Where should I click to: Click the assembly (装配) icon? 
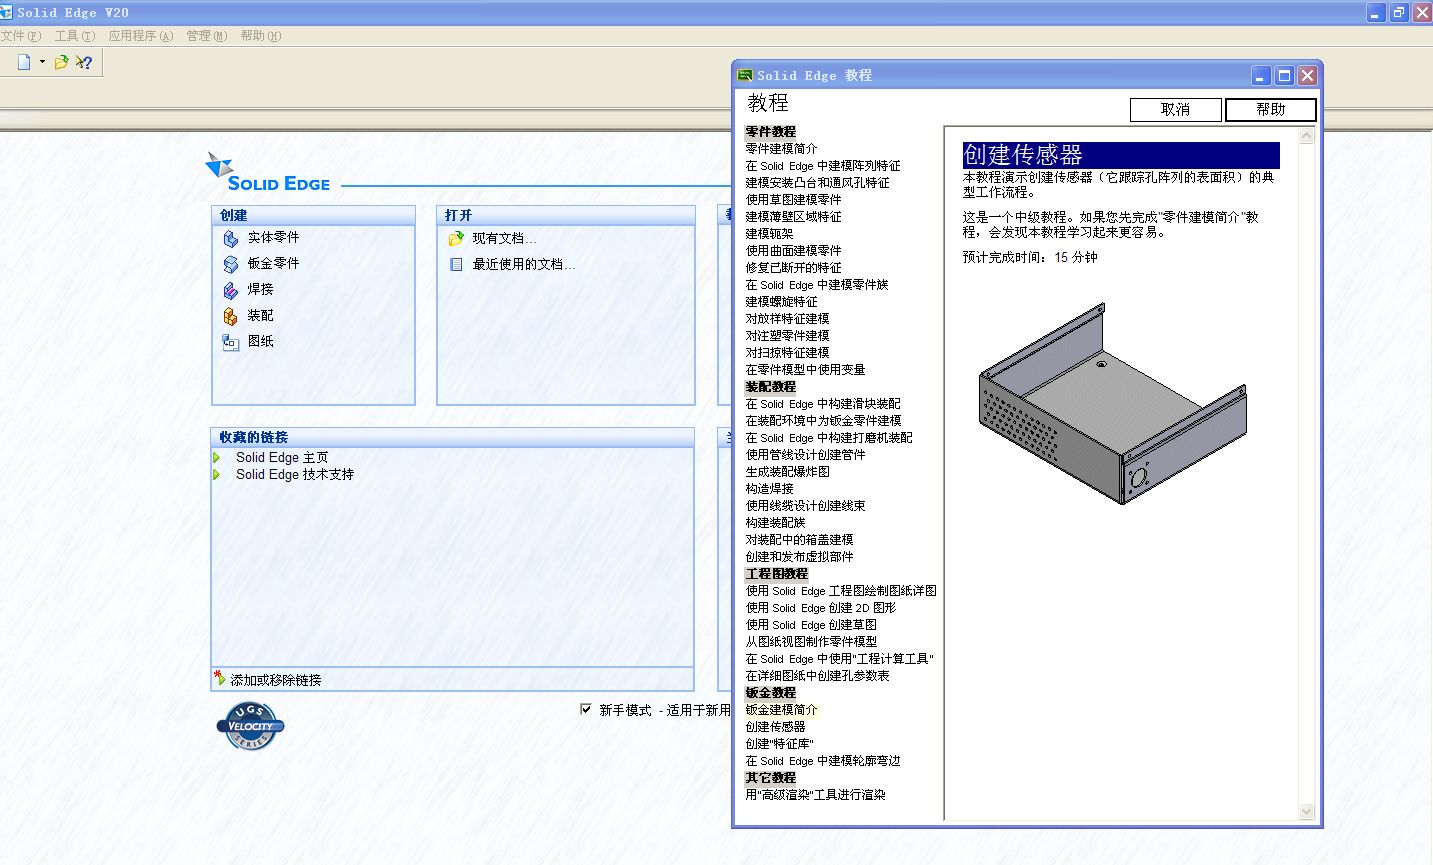tap(231, 316)
